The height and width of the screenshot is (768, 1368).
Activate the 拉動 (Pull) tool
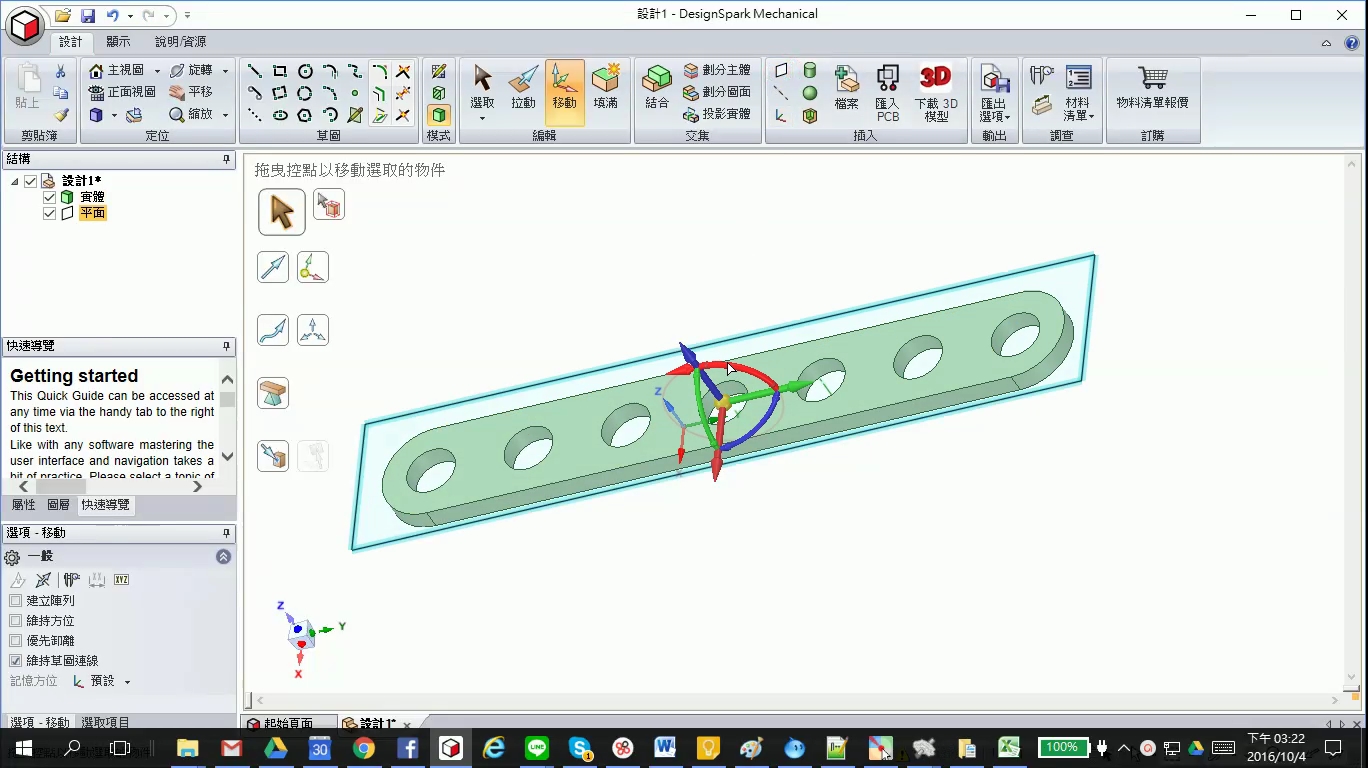(x=523, y=87)
